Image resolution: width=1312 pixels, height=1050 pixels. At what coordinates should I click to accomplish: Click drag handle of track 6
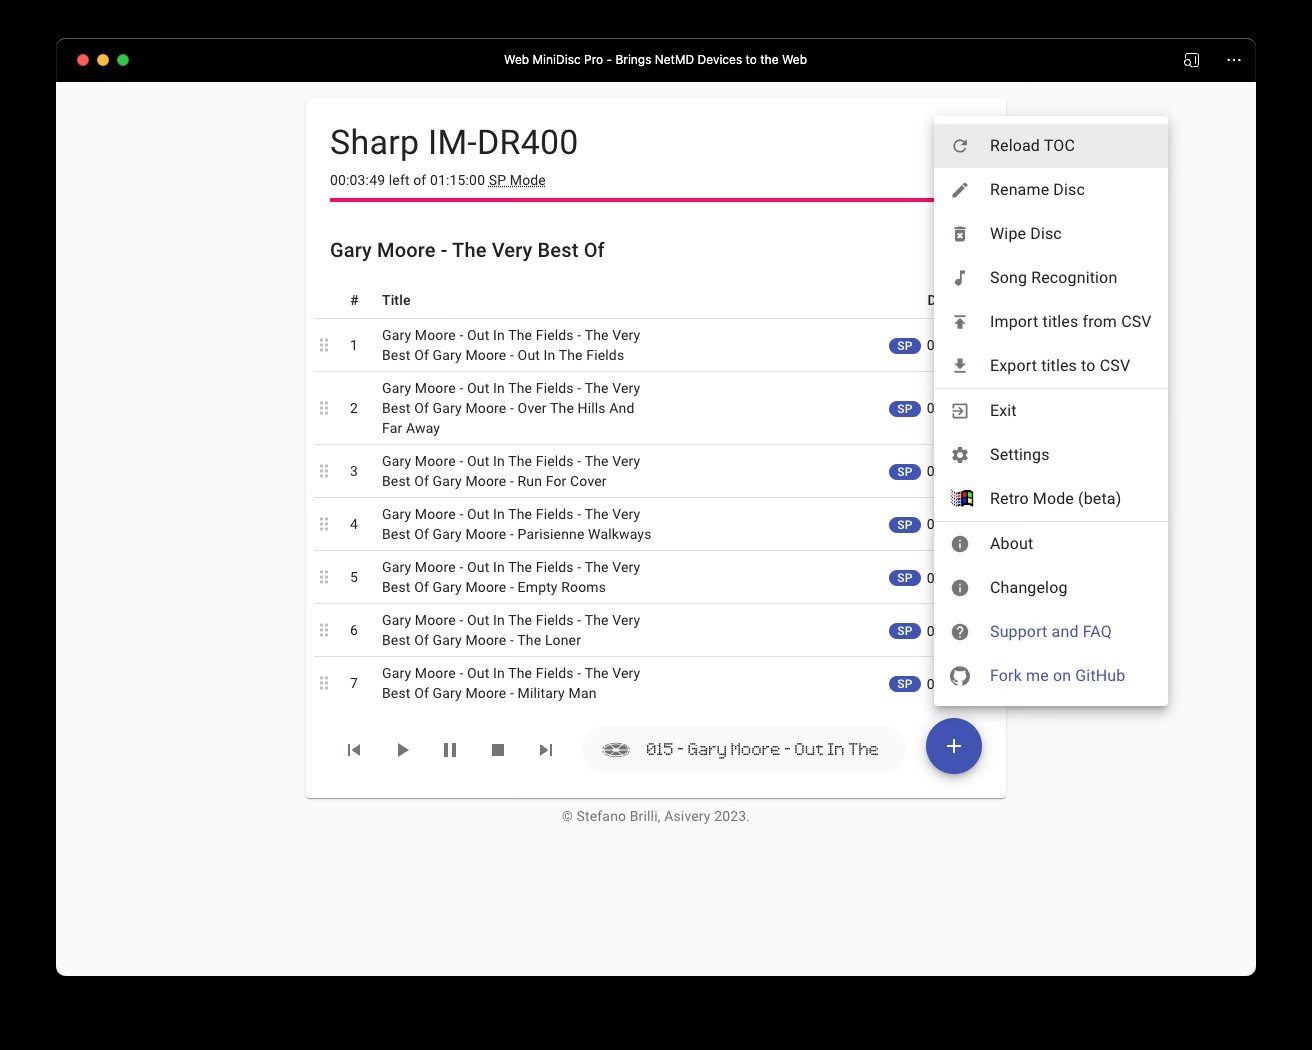324,630
